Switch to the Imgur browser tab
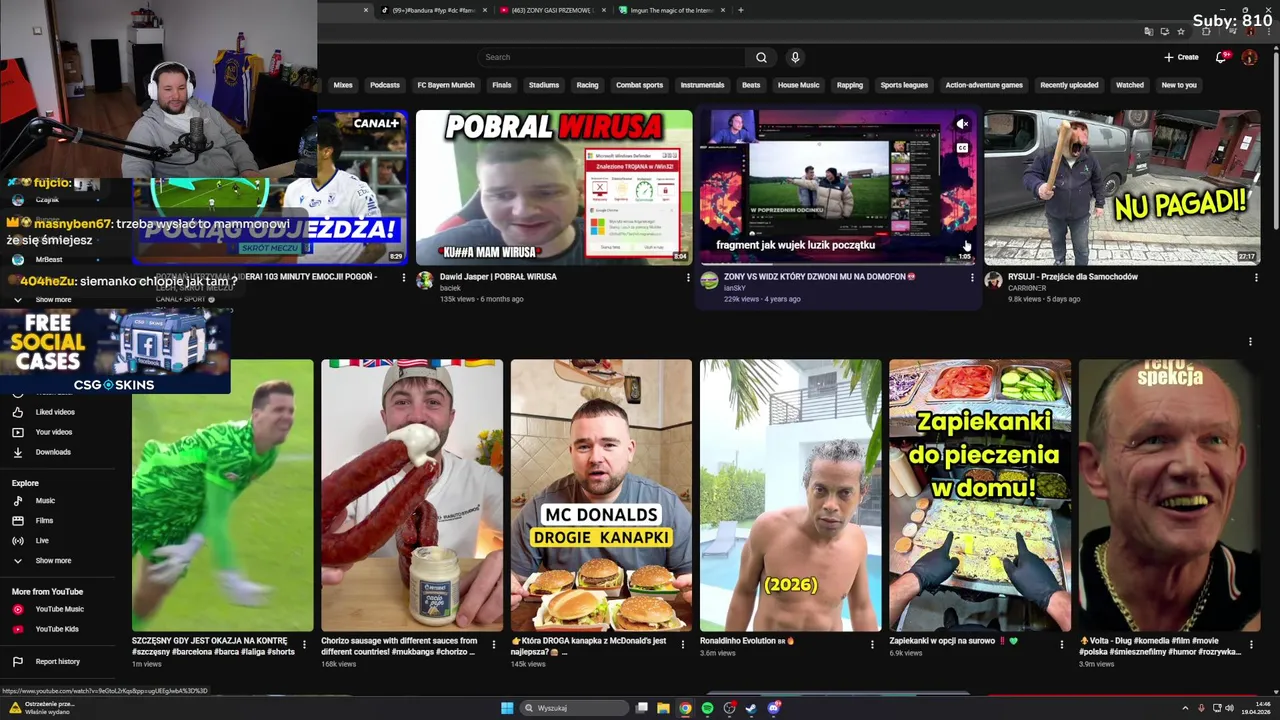Image resolution: width=1280 pixels, height=720 pixels. (x=670, y=10)
